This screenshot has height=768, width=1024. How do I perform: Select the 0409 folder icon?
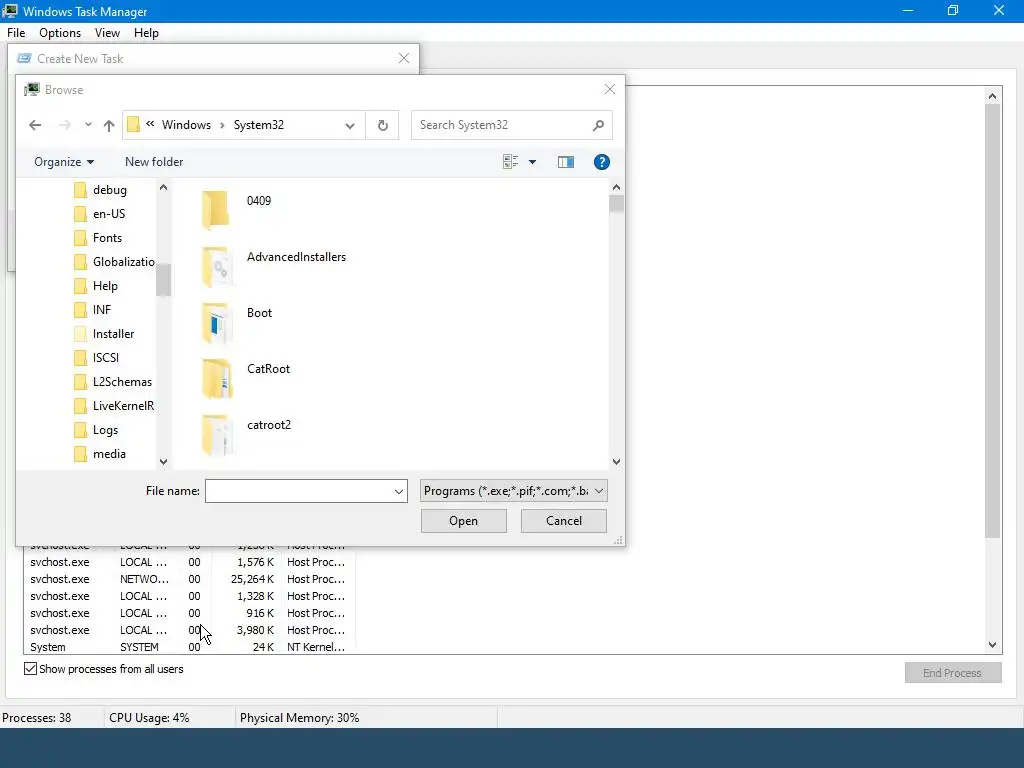[x=216, y=210]
